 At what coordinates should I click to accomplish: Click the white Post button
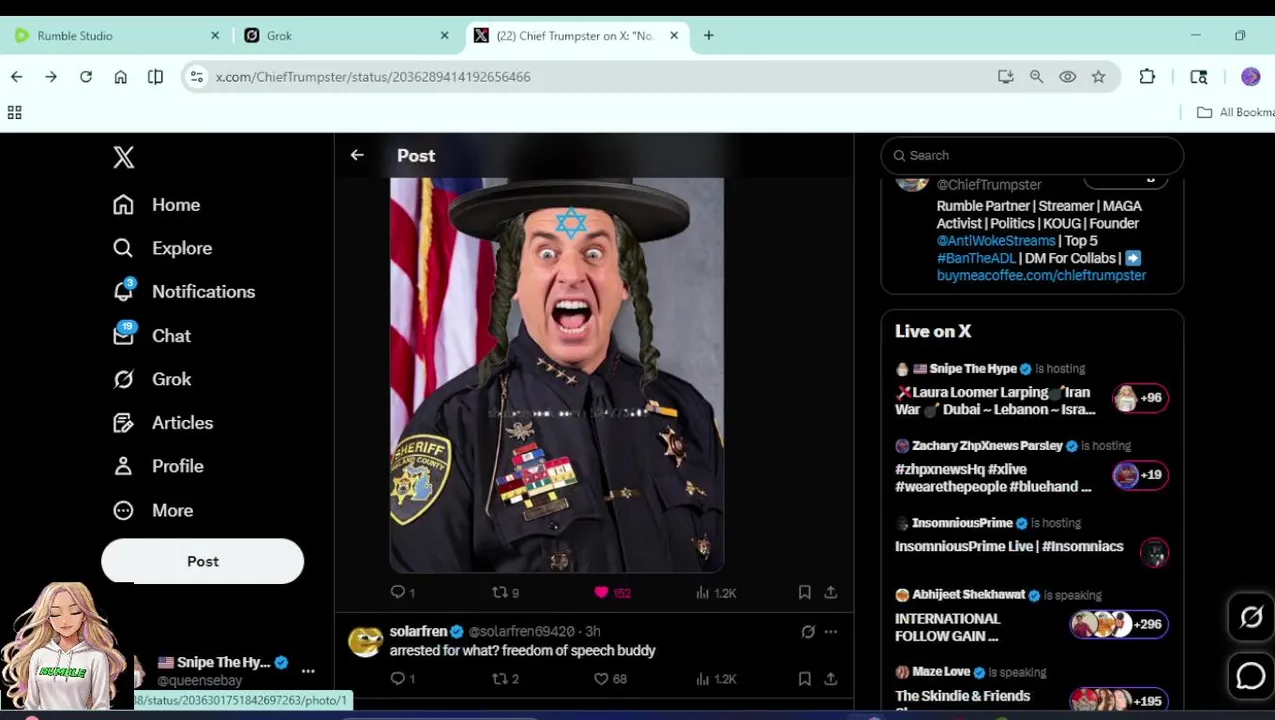(x=203, y=561)
